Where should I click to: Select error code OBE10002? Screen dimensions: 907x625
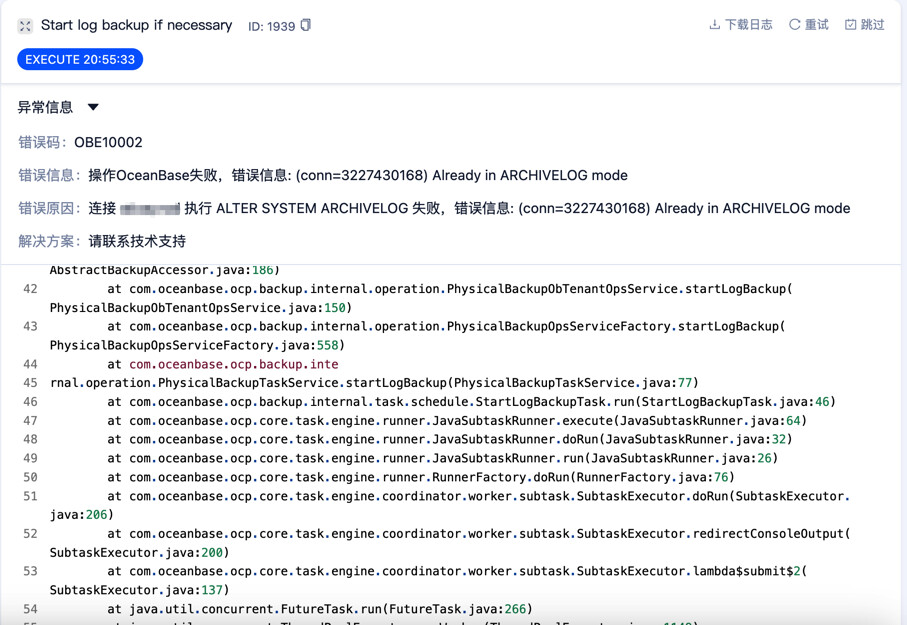coord(108,142)
